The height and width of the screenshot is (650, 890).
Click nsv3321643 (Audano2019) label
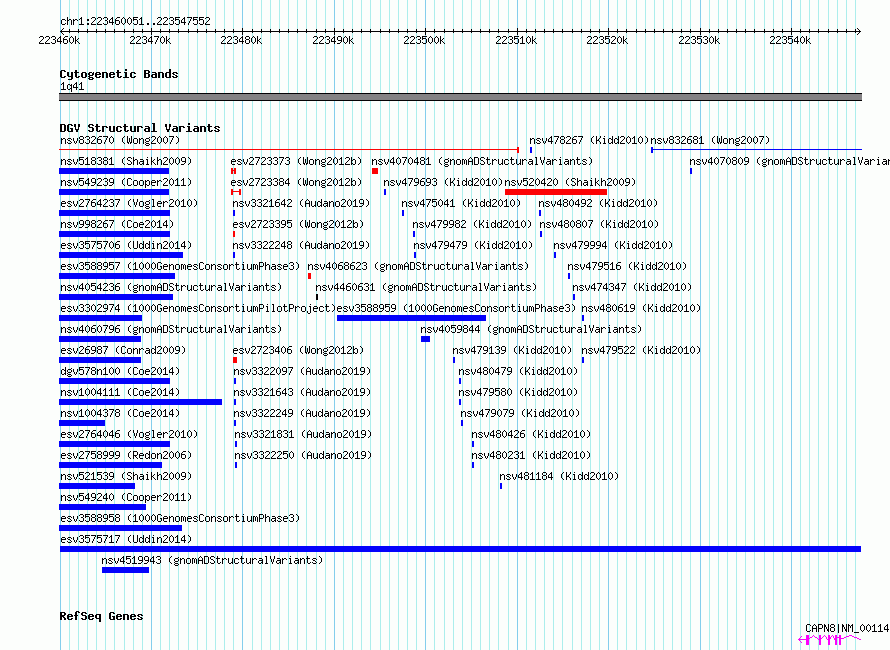[303, 392]
